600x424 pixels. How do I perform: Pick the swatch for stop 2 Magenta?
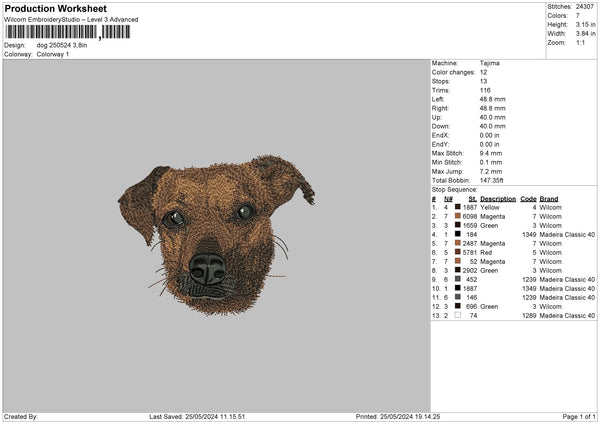457,216
